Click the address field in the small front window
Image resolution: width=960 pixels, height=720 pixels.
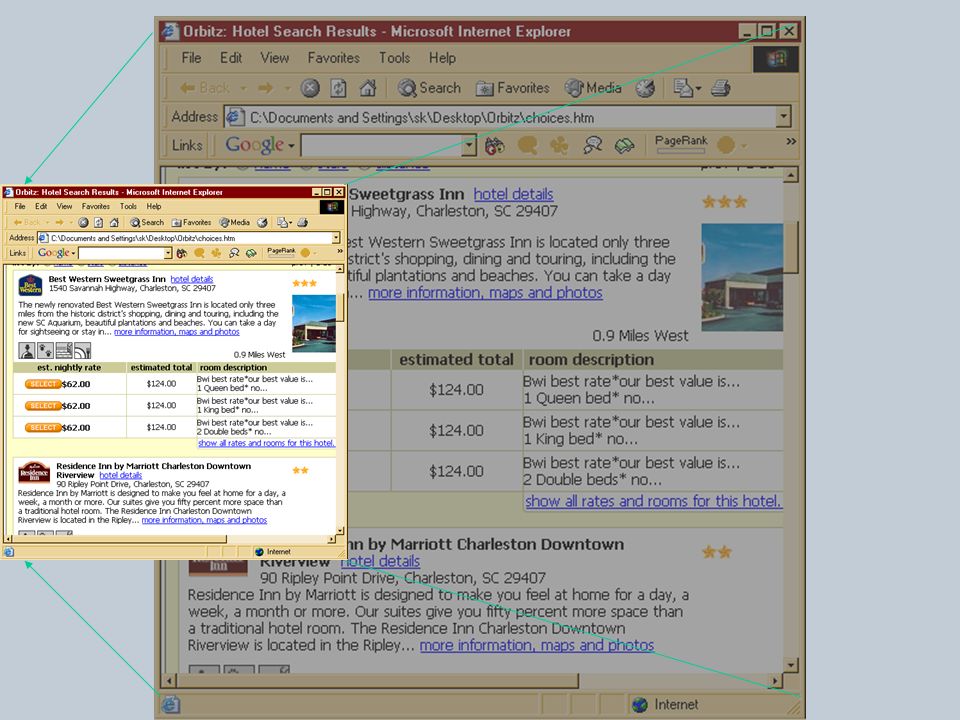click(x=189, y=238)
